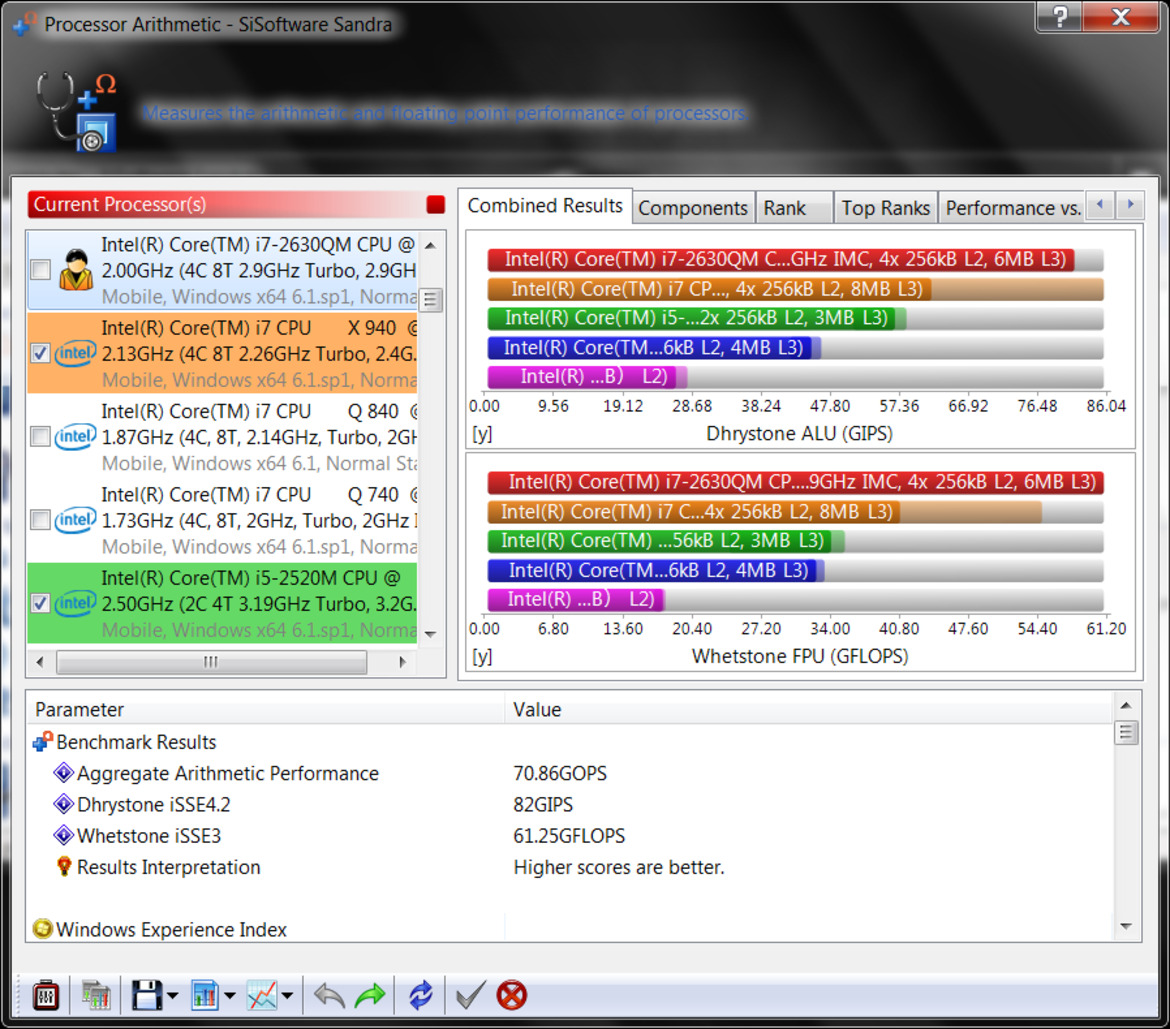
Task: Click the help question mark button
Action: pyautogui.click(x=1060, y=16)
